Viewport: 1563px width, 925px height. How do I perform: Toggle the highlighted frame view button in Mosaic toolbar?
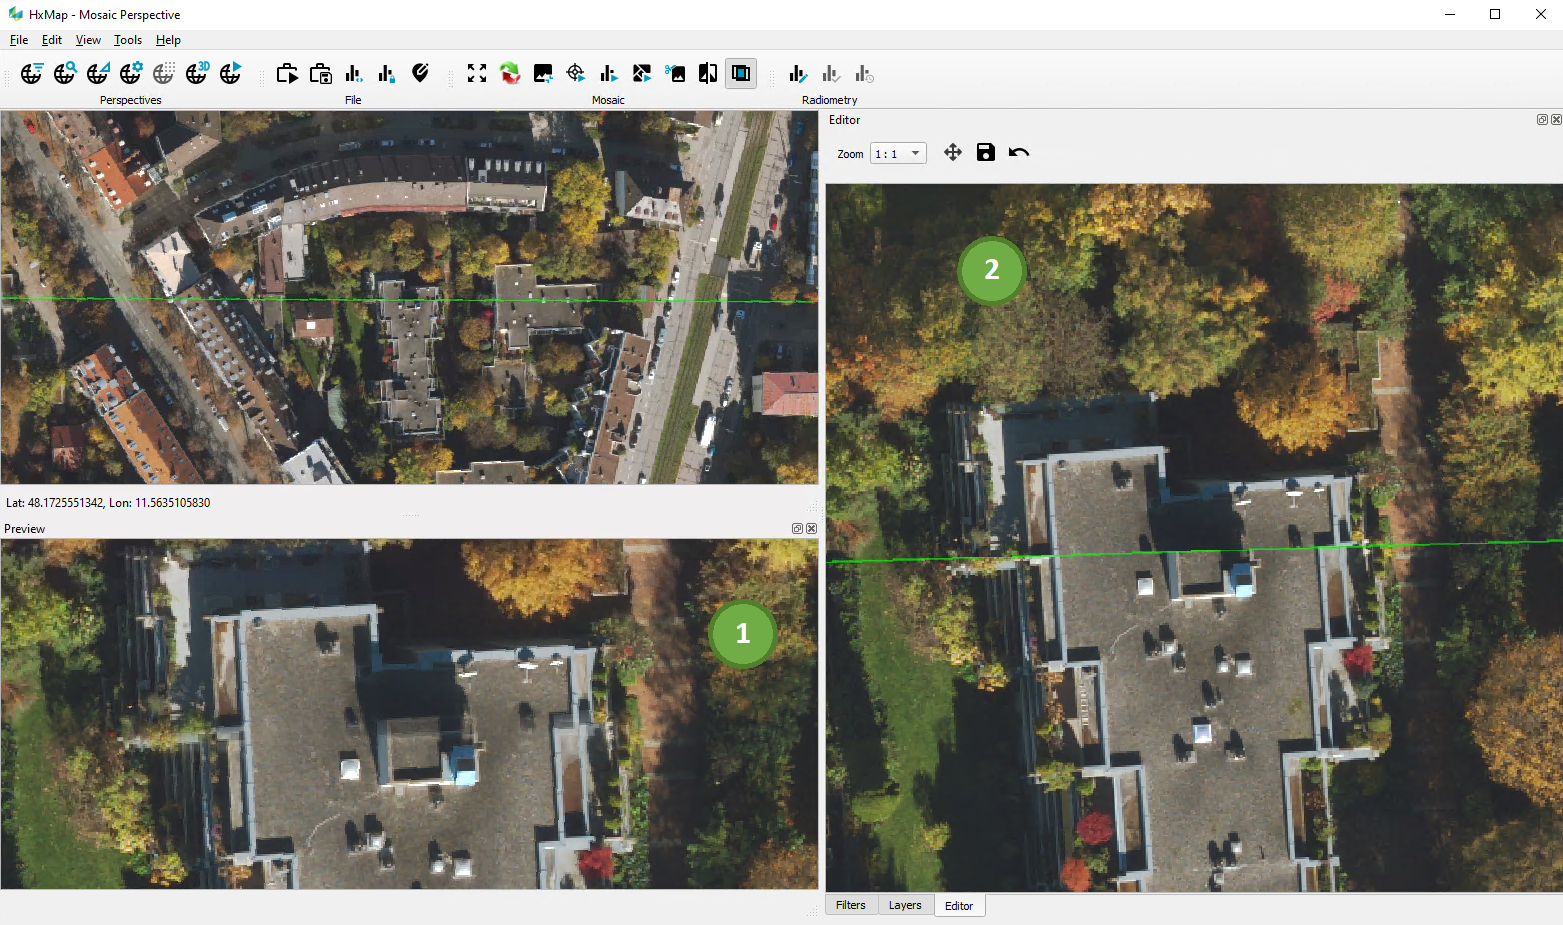(x=741, y=73)
